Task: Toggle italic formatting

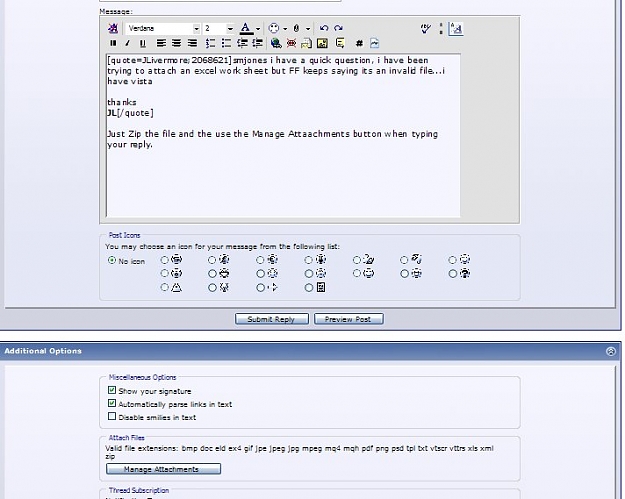Action: pyautogui.click(x=128, y=43)
